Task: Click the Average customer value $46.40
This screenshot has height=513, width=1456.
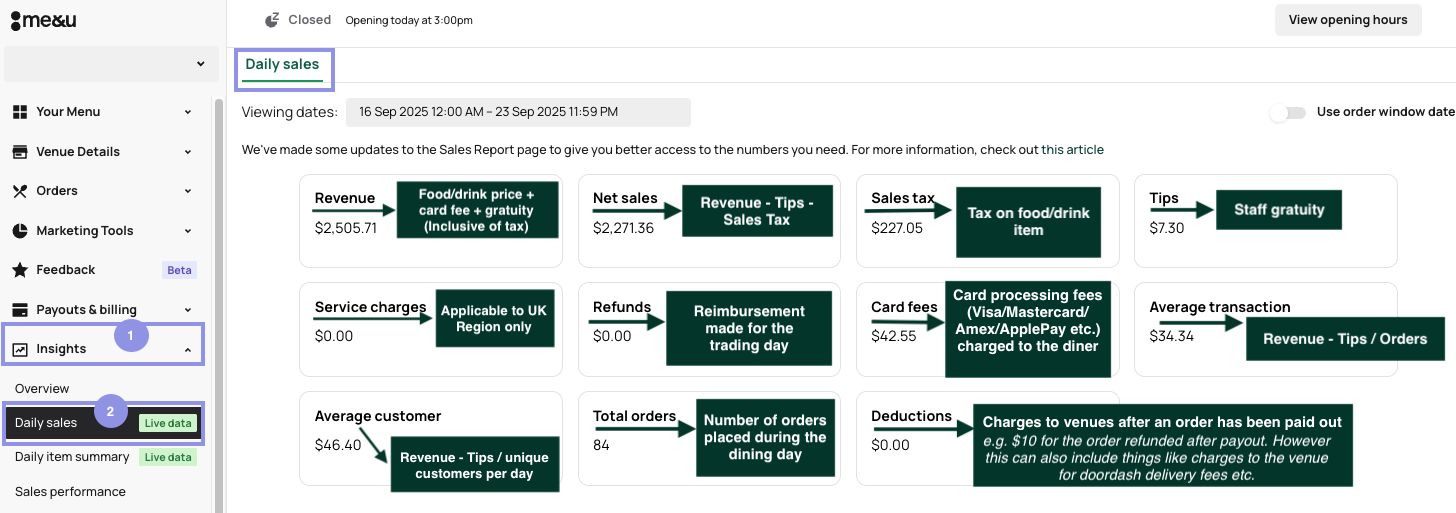Action: pos(338,445)
